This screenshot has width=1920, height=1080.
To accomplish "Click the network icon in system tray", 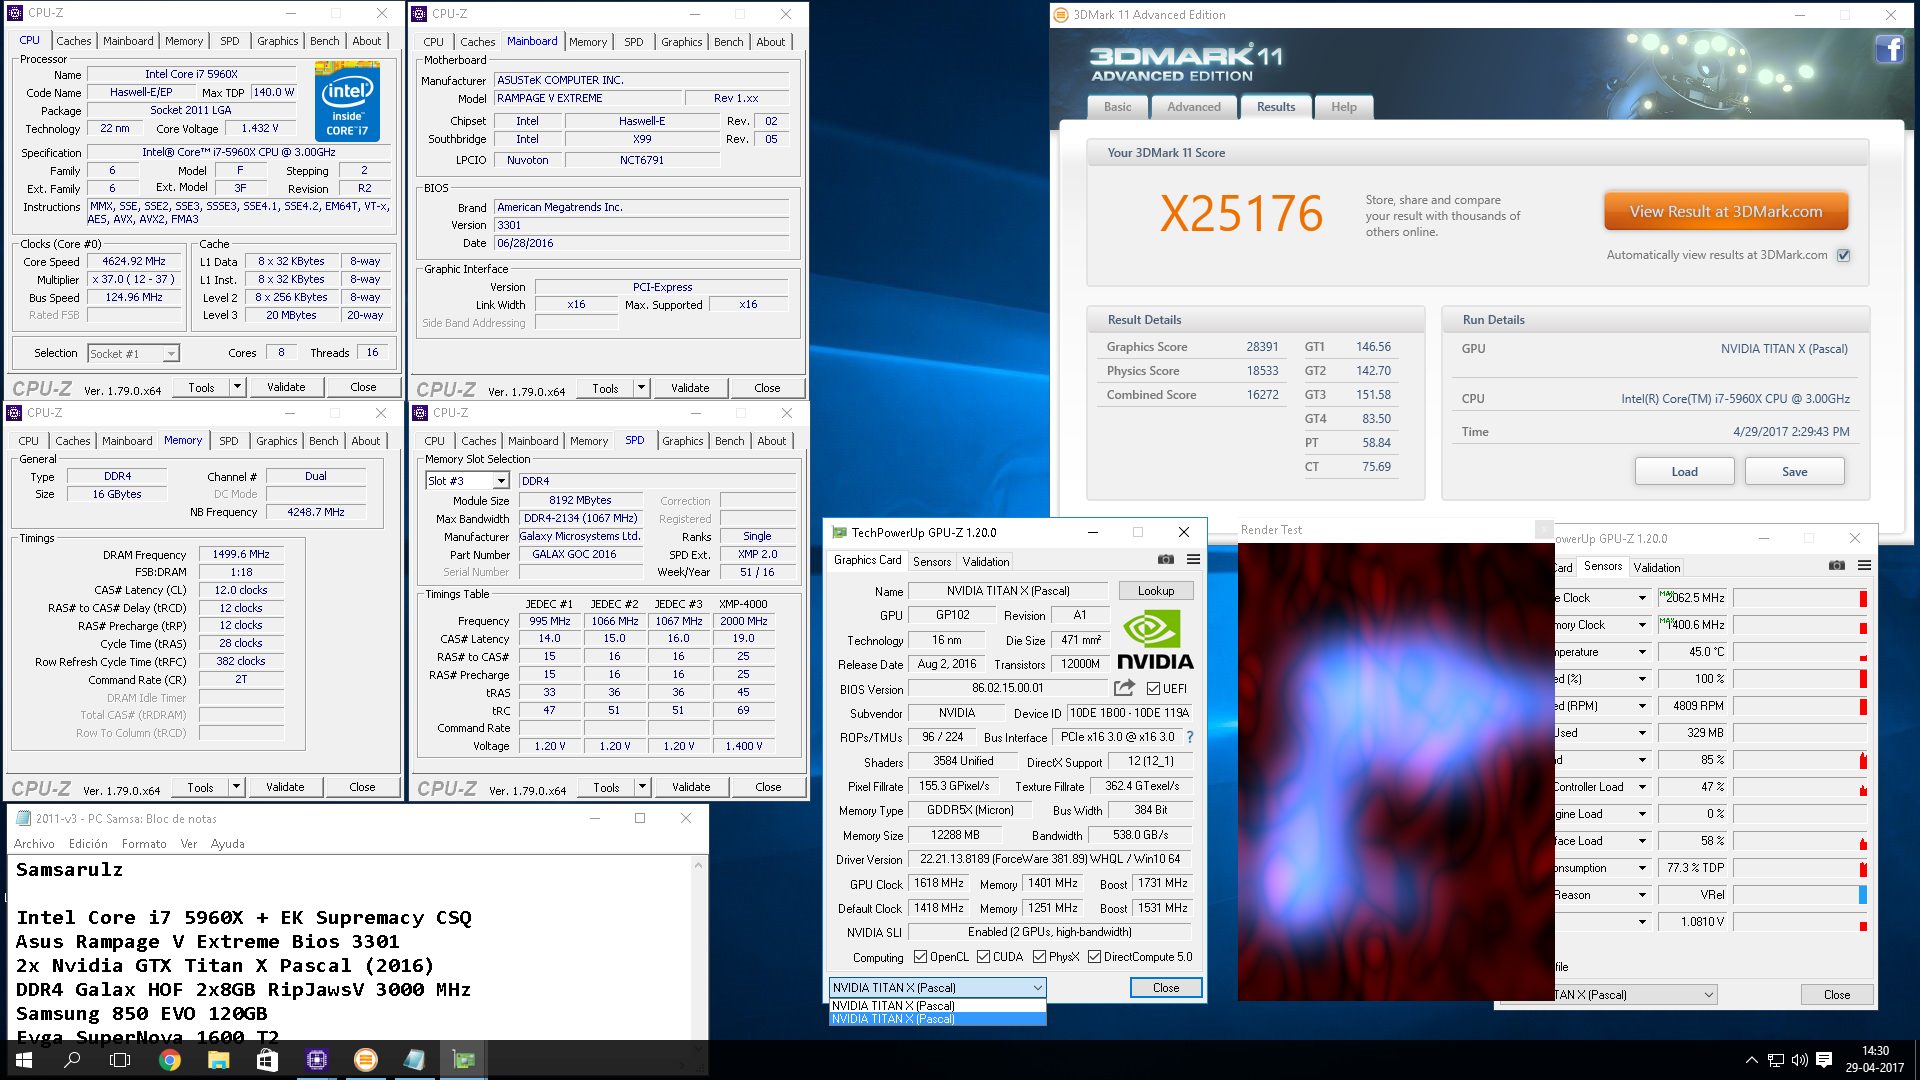I will point(1776,1060).
